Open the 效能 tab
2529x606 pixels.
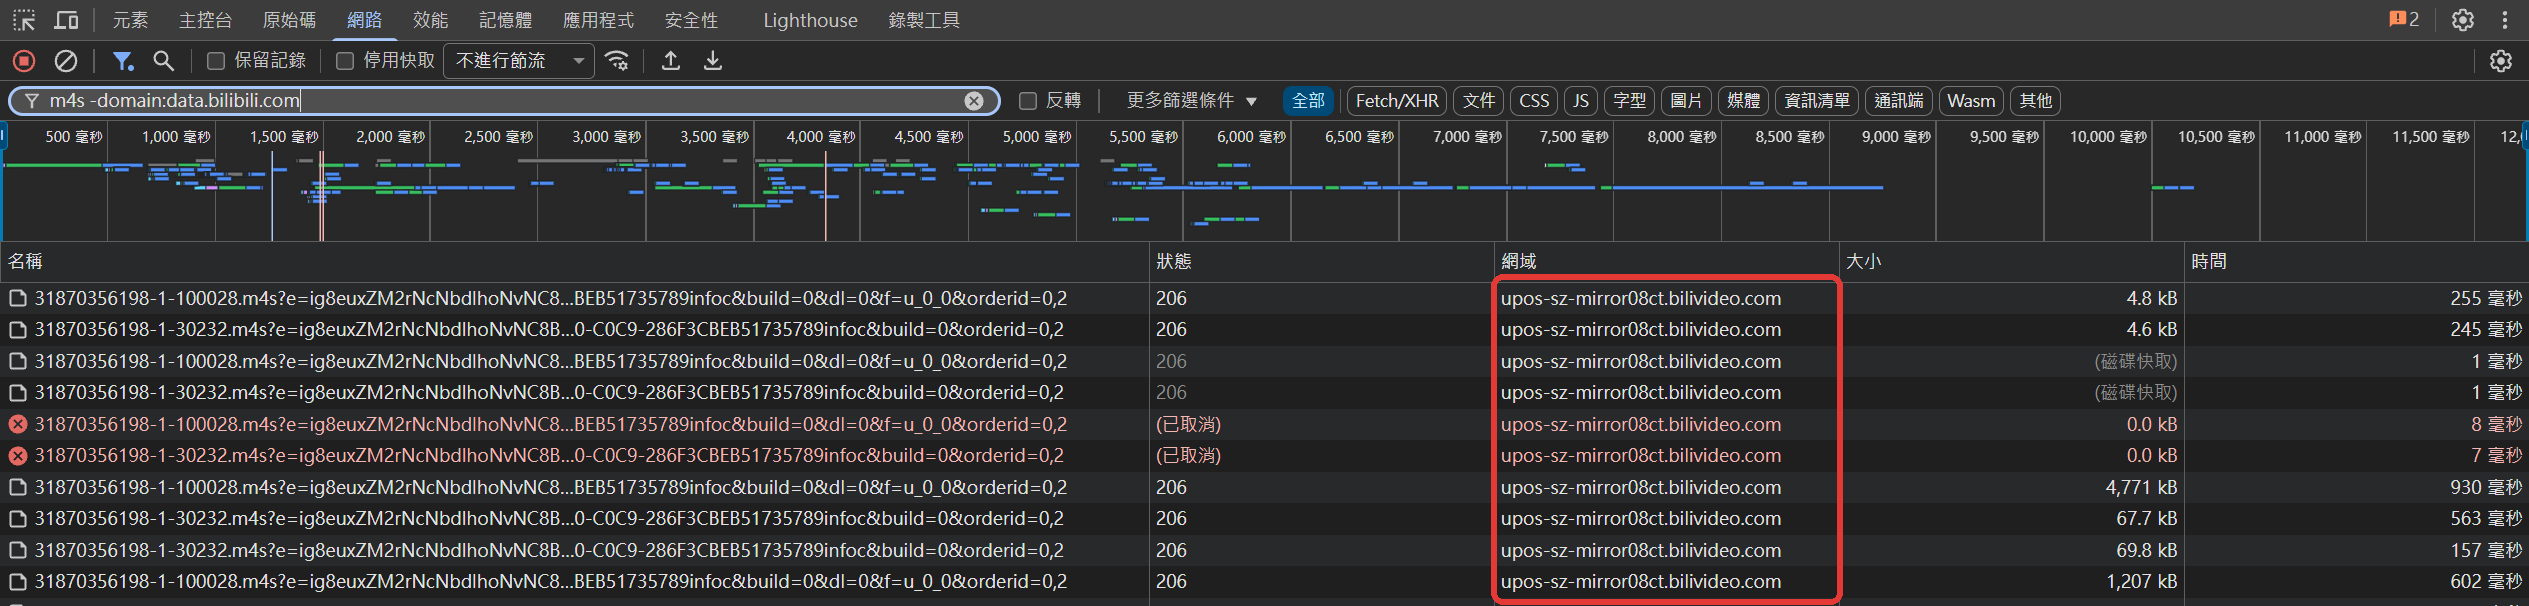430,20
